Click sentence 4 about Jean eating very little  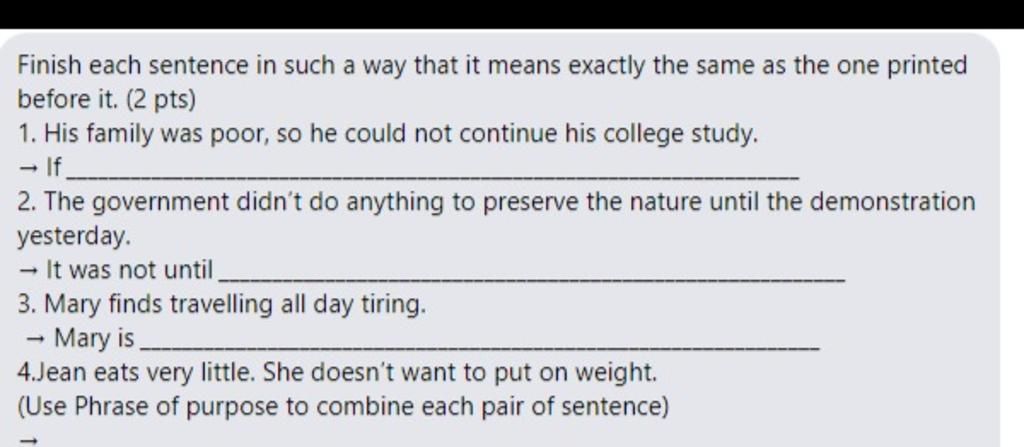click(337, 373)
